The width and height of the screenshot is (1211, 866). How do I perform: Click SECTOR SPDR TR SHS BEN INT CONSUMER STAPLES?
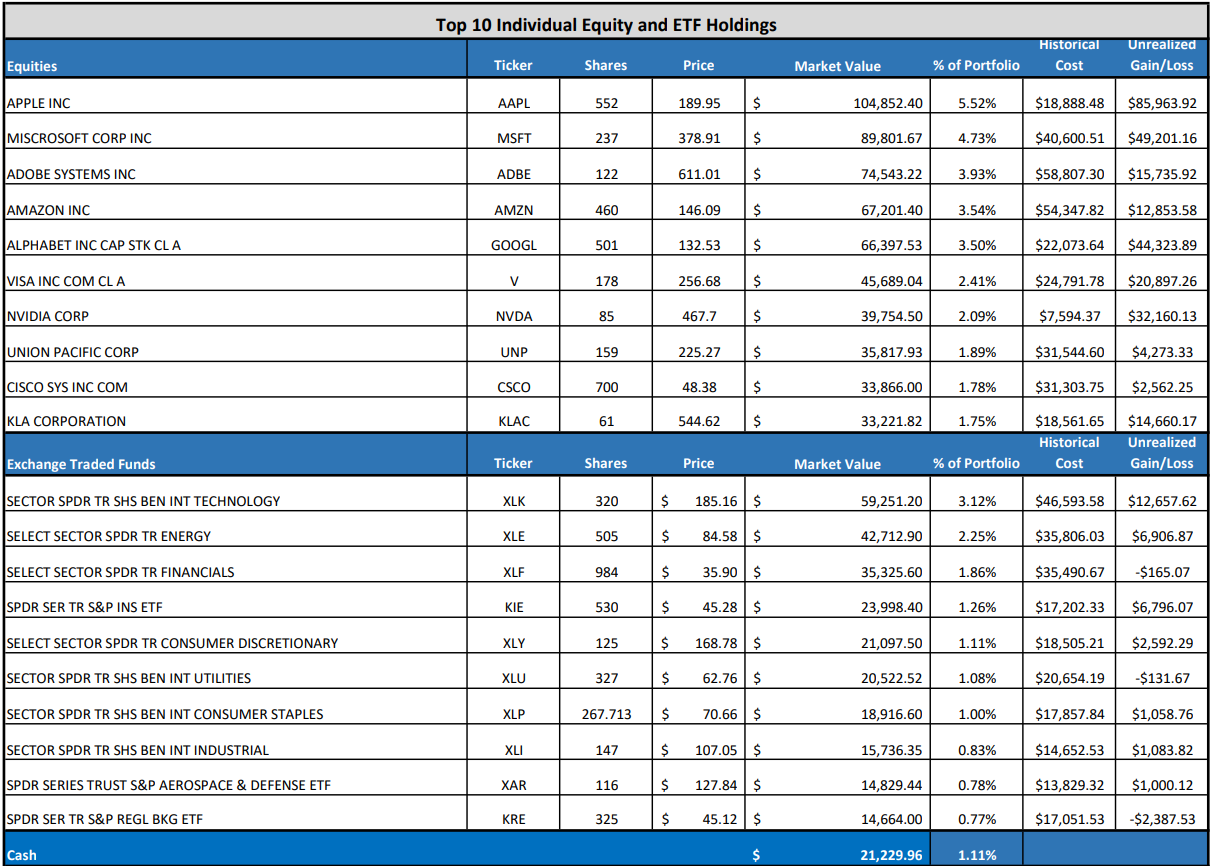tap(165, 714)
